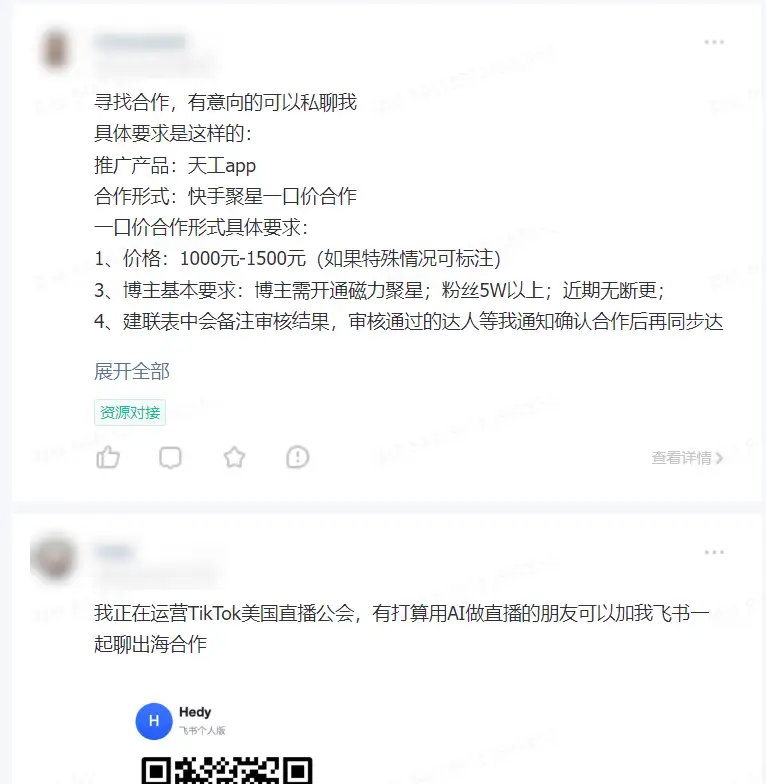Click the Feishu QR code image
766x784 pixels.
(227, 770)
